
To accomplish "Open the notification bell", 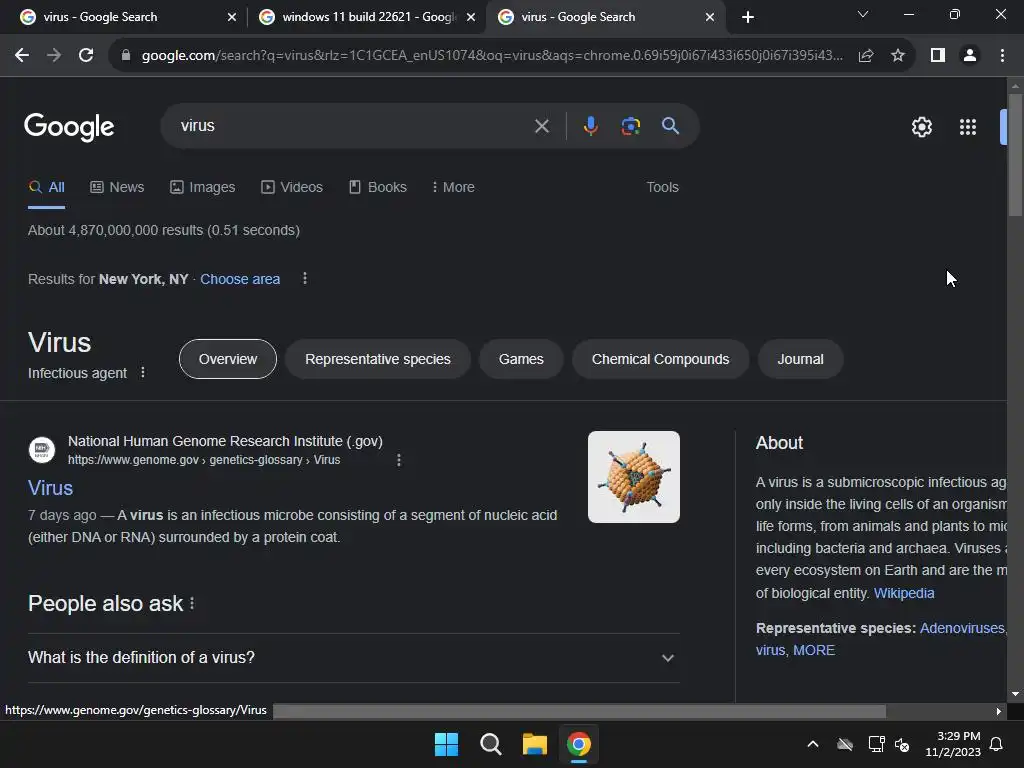I will point(997,744).
